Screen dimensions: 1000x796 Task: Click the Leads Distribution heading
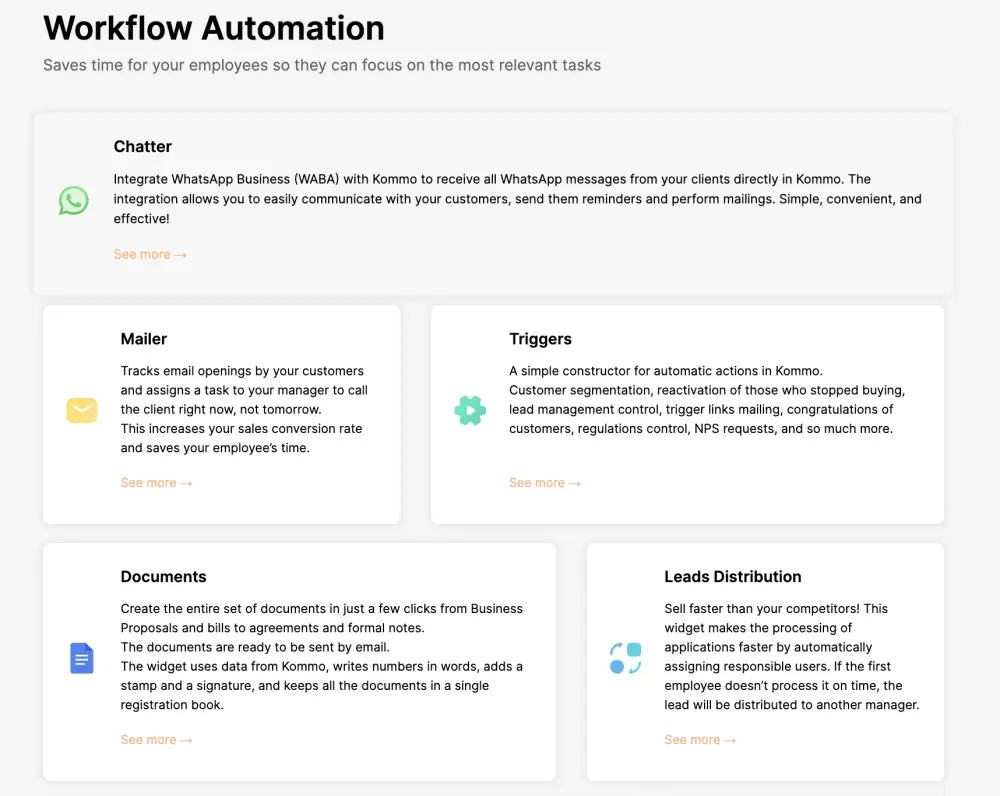(733, 577)
